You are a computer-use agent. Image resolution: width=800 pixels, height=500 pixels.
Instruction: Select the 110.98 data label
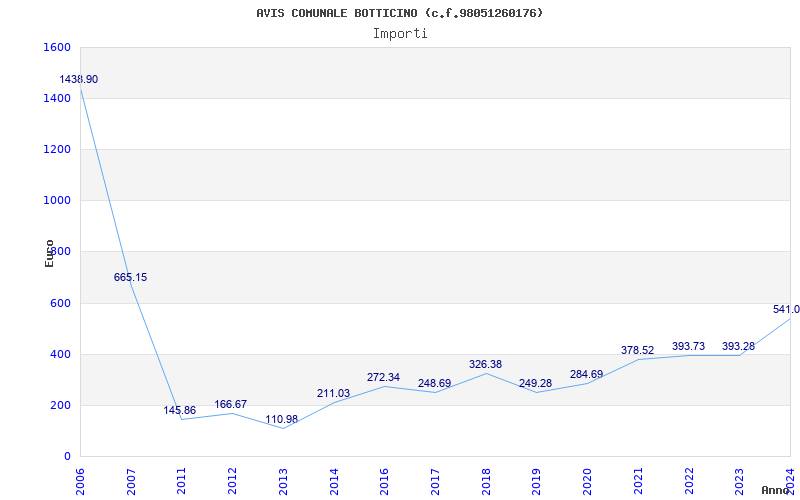point(282,419)
